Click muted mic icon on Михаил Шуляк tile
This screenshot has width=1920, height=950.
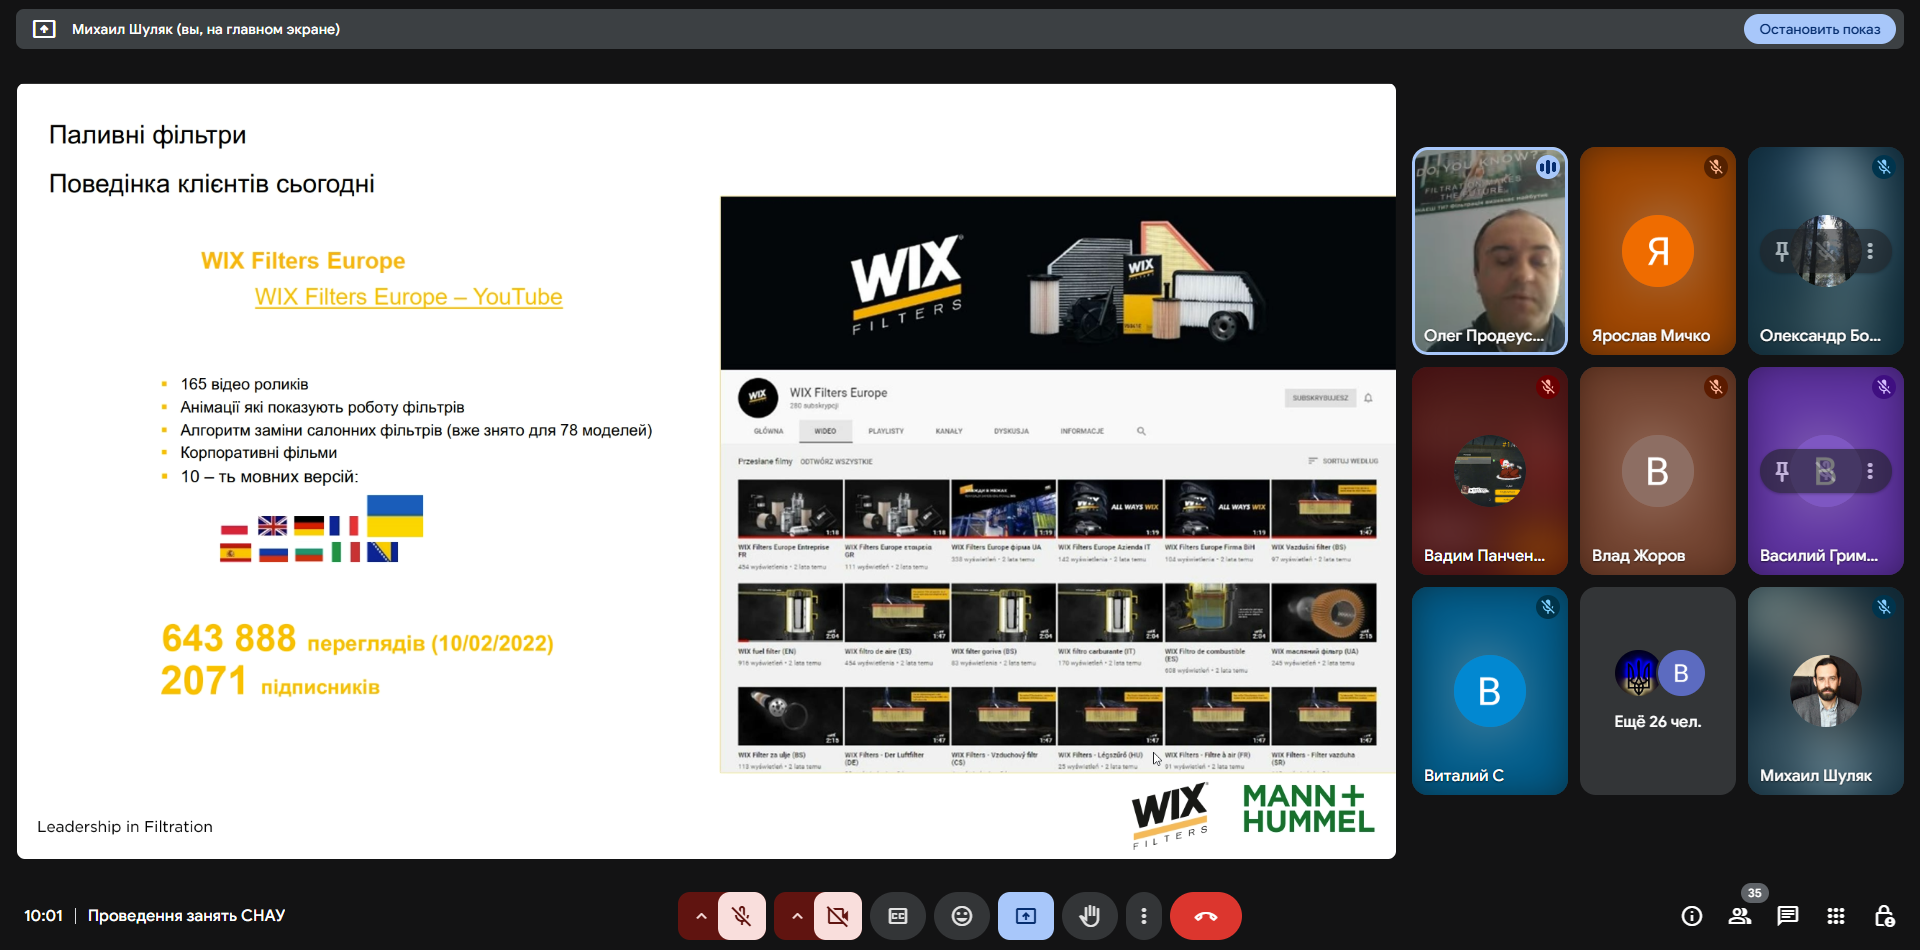(x=1884, y=607)
